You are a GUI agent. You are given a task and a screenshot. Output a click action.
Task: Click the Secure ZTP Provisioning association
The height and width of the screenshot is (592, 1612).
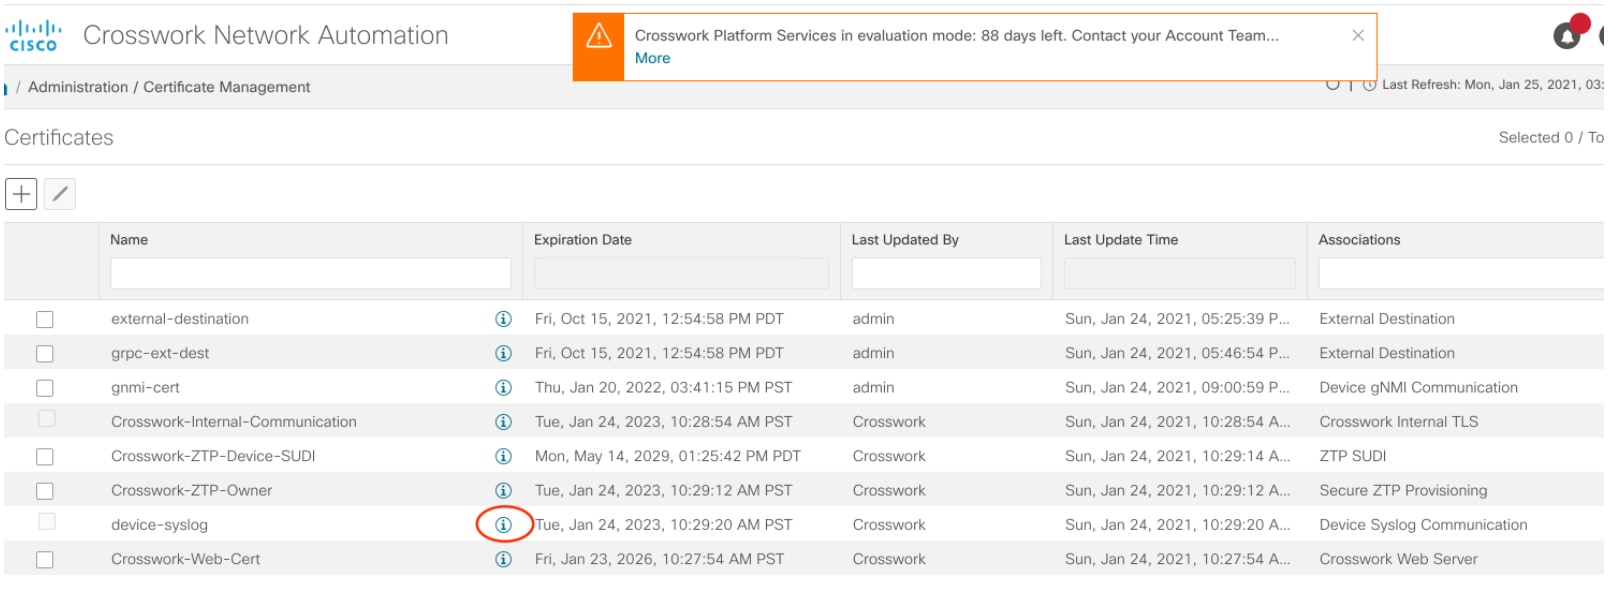coord(1403,490)
